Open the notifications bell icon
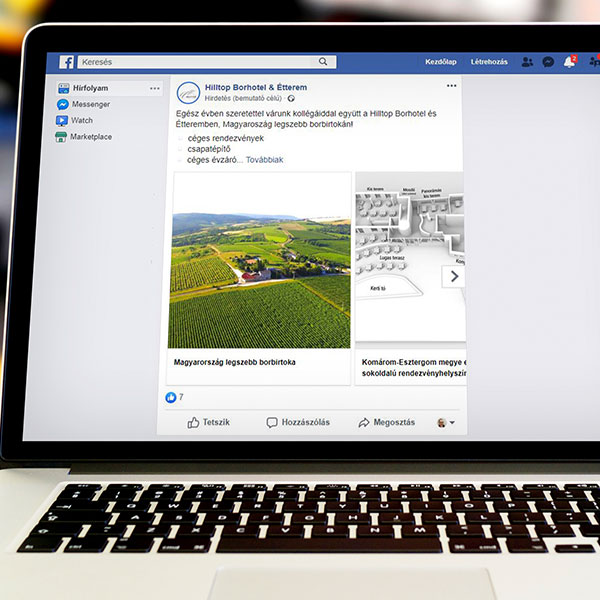 [x=569, y=62]
